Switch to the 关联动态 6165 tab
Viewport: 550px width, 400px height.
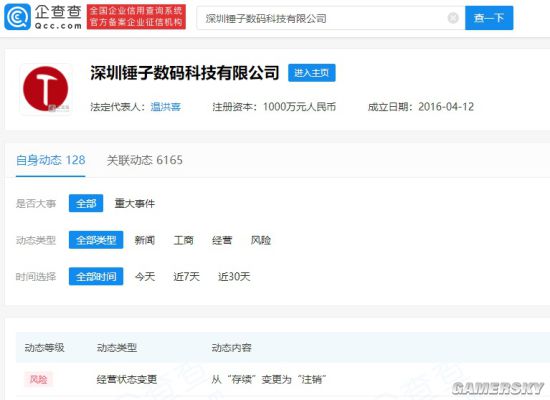pyautogui.click(x=145, y=160)
